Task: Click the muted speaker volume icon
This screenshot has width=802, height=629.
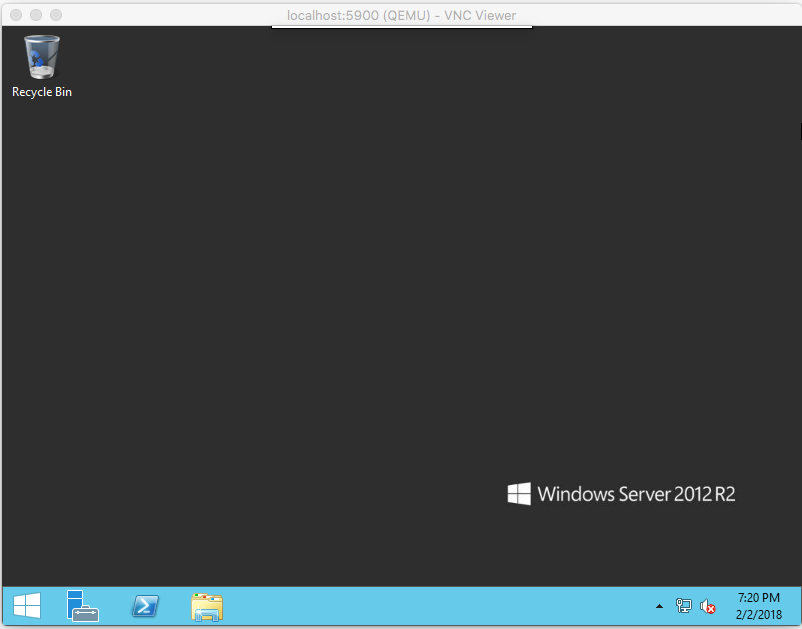Action: click(x=708, y=606)
